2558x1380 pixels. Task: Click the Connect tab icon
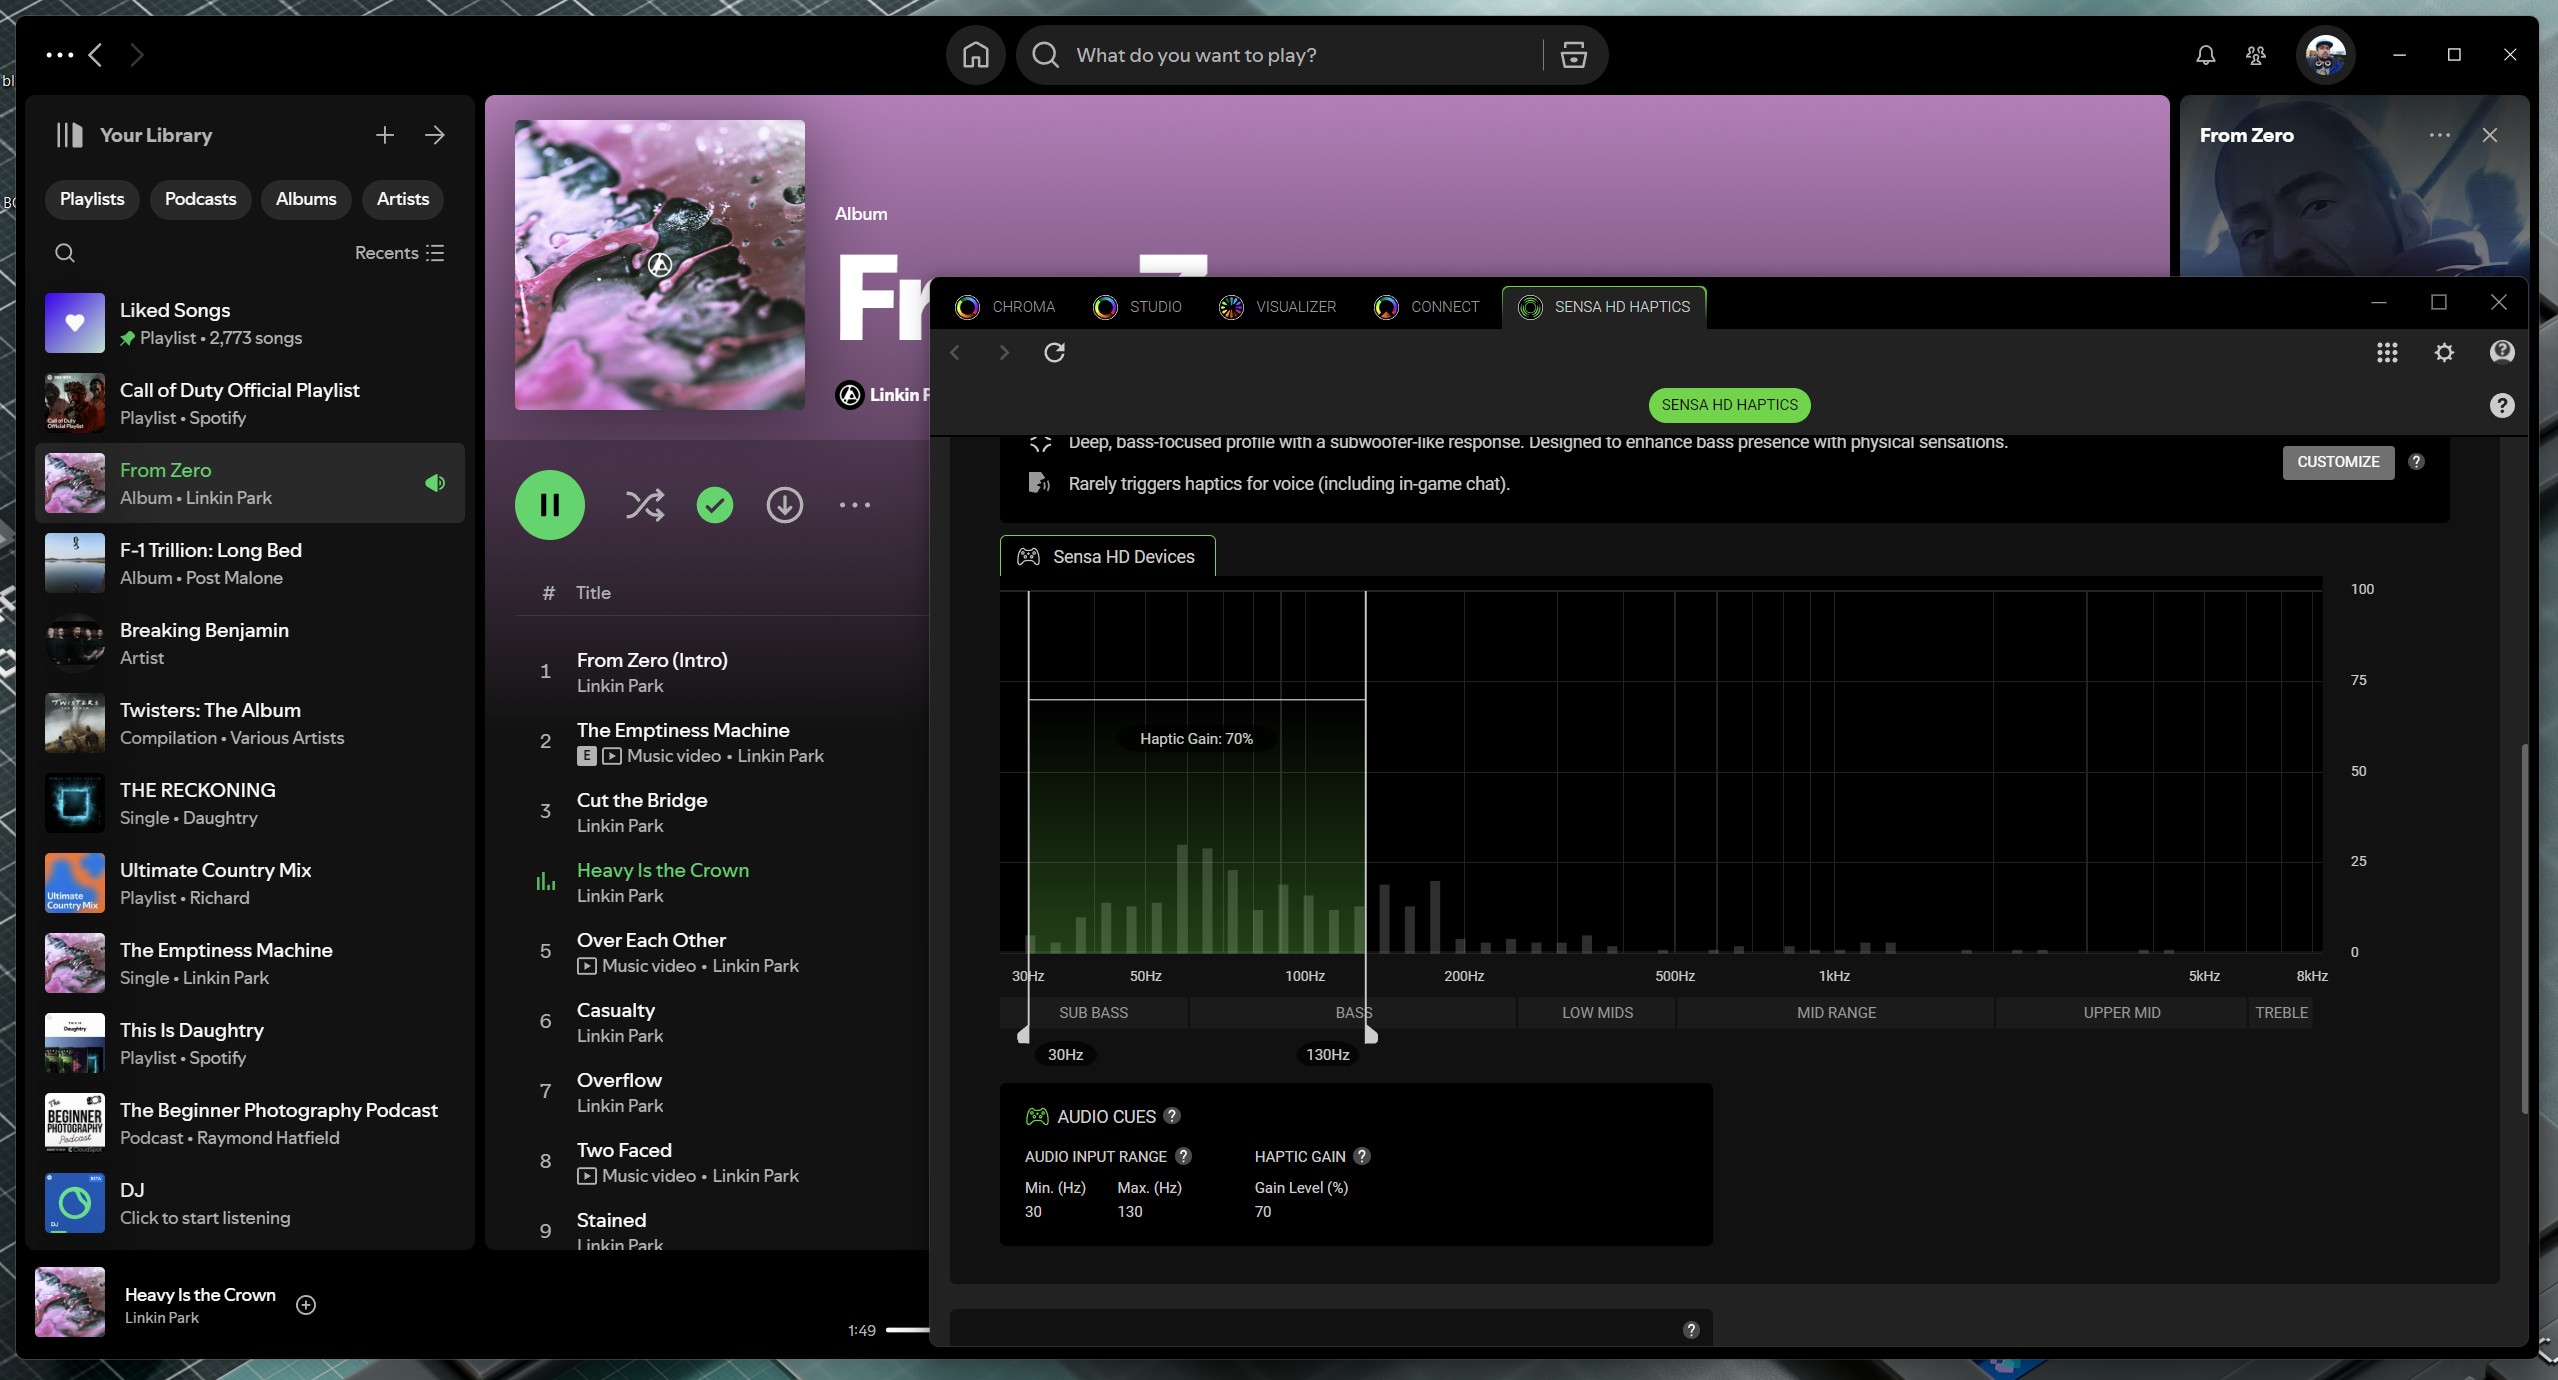coord(1386,308)
